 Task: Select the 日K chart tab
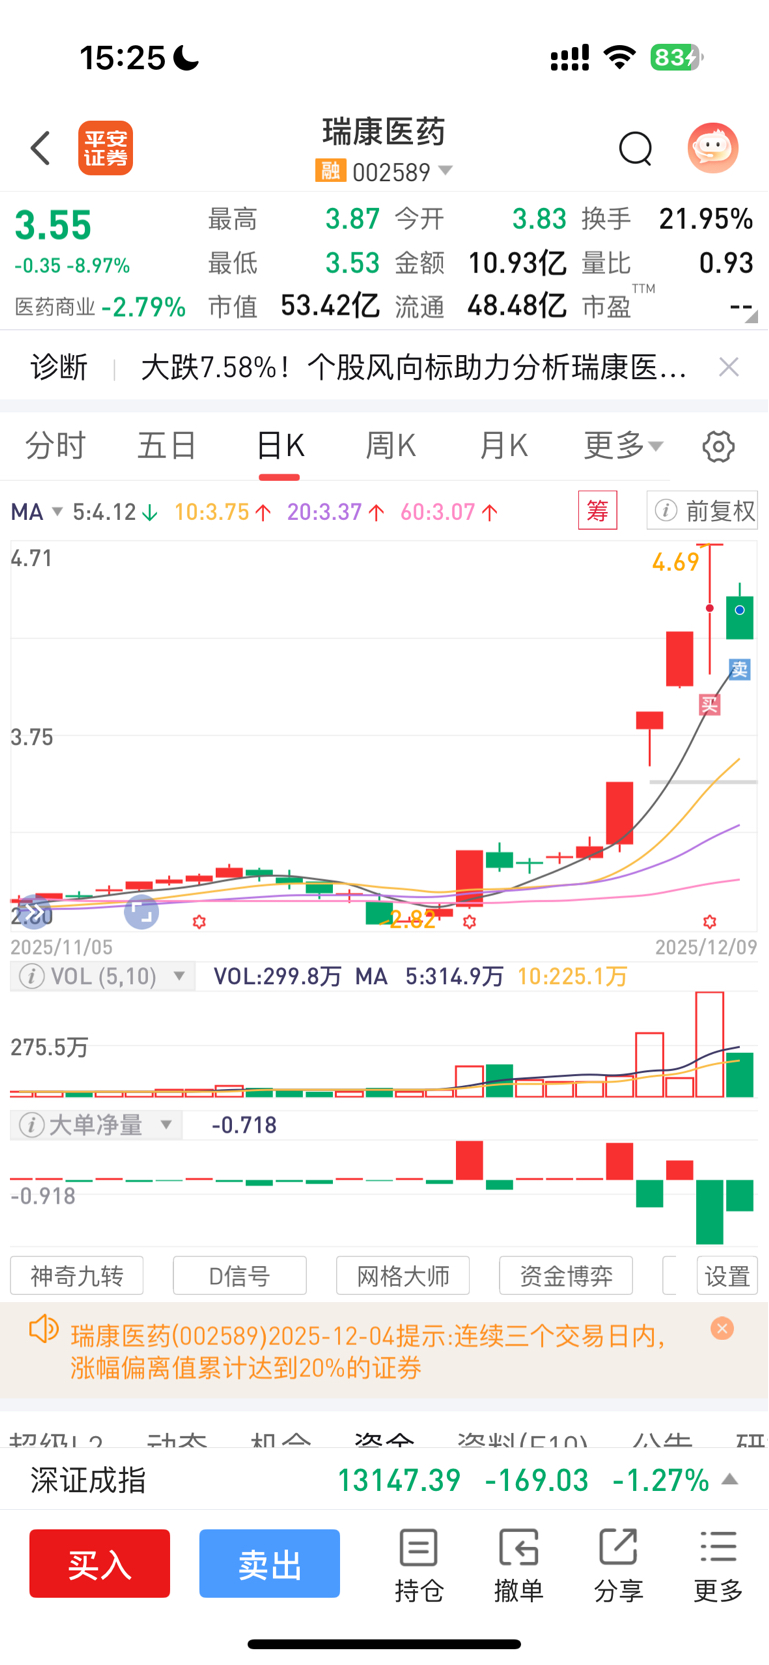(x=280, y=446)
